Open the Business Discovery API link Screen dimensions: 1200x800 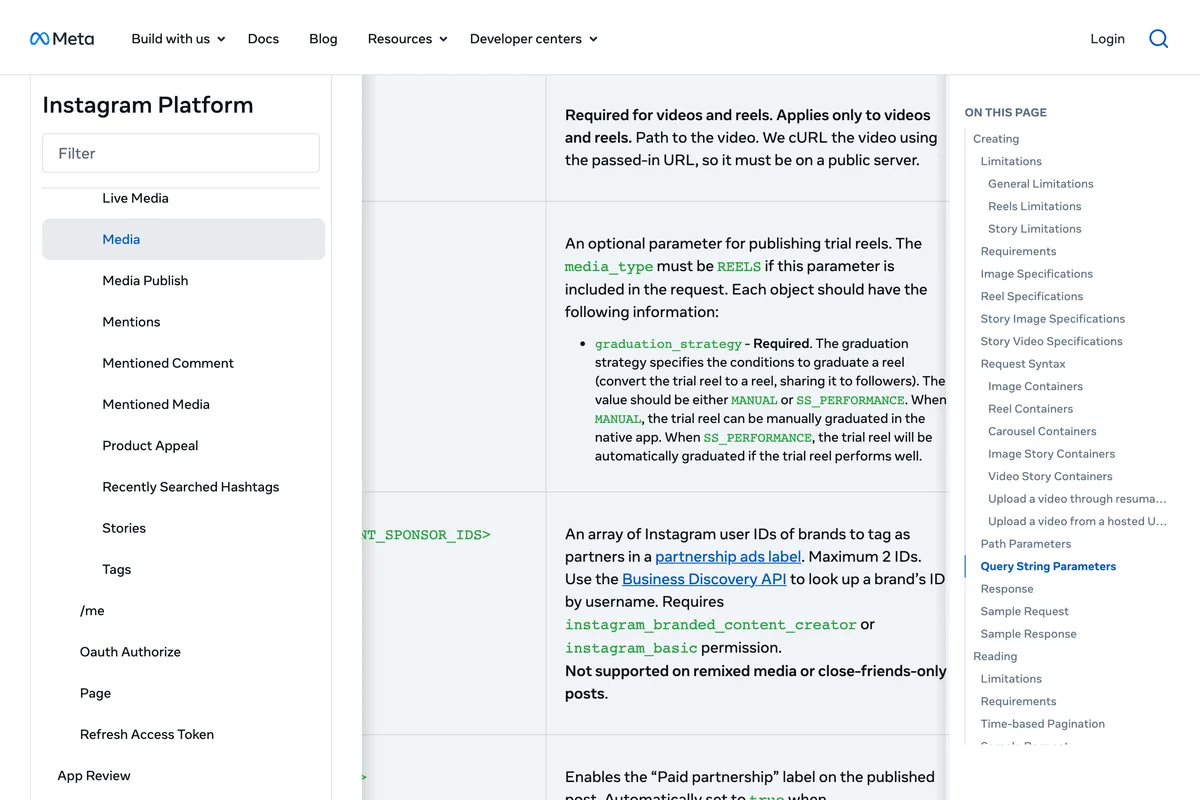tap(704, 579)
